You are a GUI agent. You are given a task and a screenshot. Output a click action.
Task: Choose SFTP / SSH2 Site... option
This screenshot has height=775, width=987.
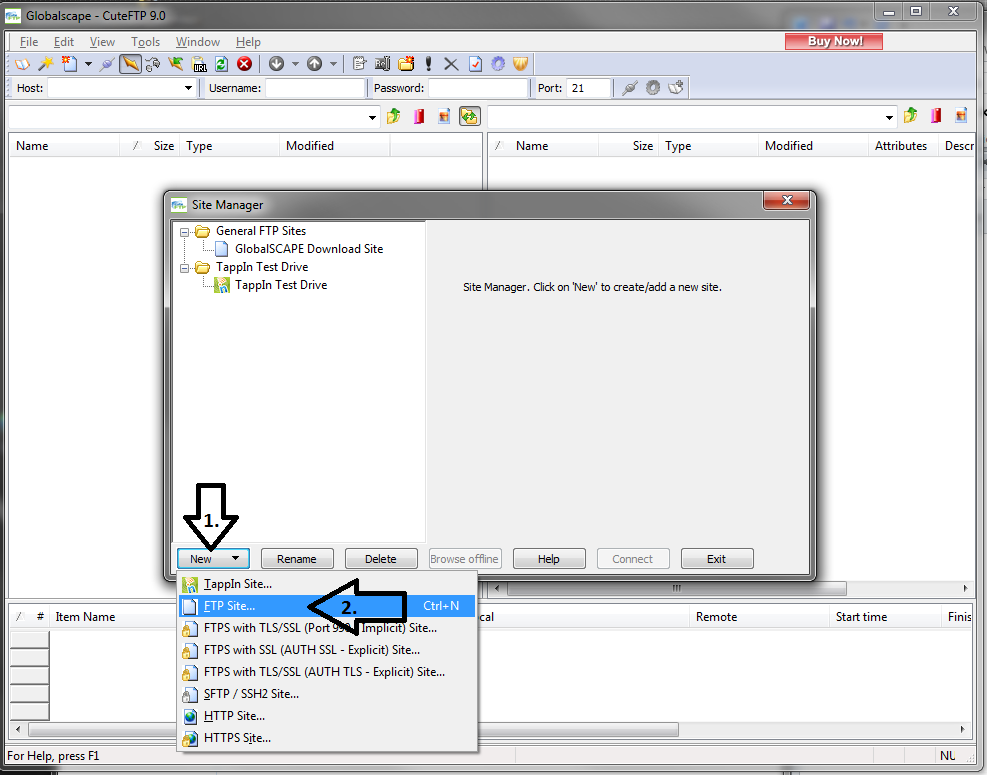(327, 694)
